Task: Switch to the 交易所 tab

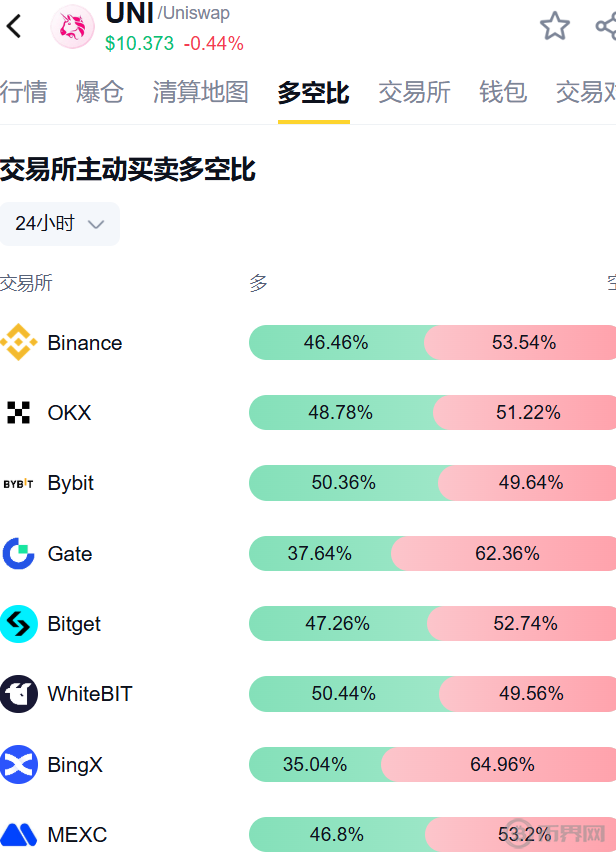Action: point(414,93)
